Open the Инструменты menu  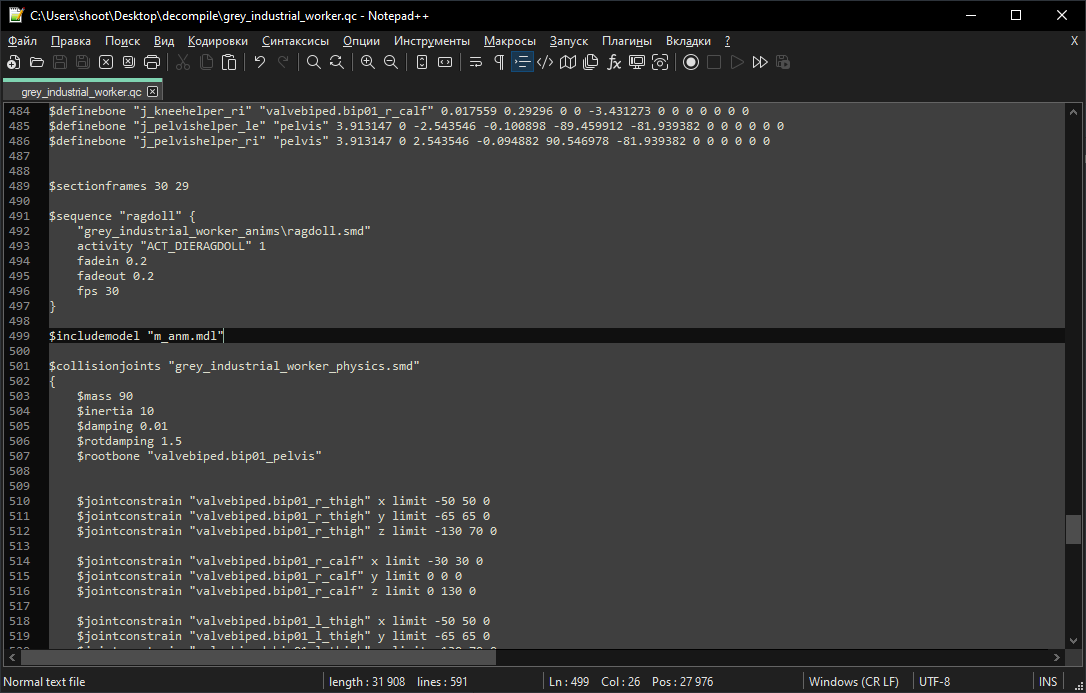431,42
